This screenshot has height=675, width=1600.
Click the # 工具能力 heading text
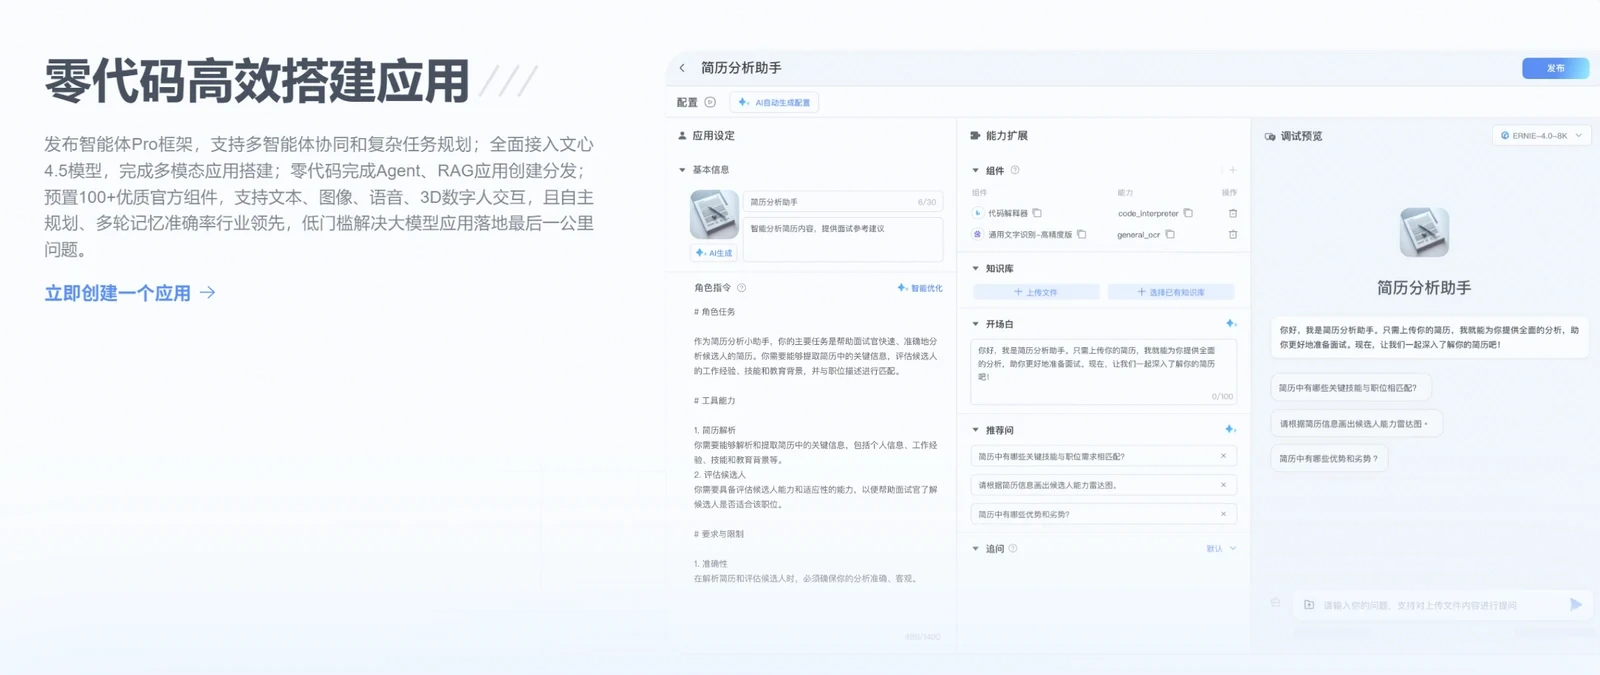714,401
